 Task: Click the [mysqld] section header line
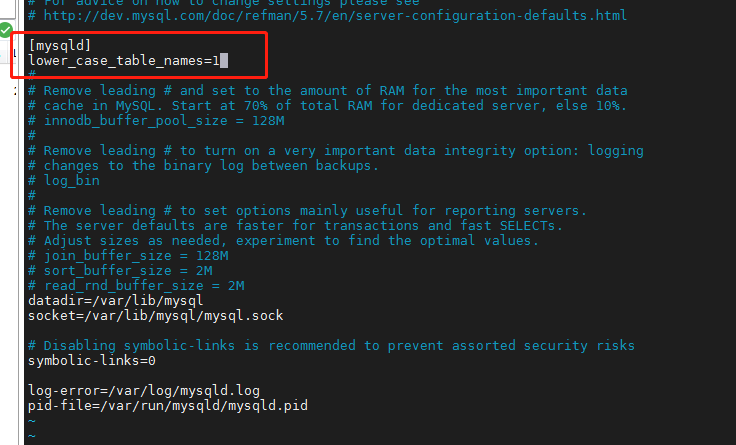(60, 46)
